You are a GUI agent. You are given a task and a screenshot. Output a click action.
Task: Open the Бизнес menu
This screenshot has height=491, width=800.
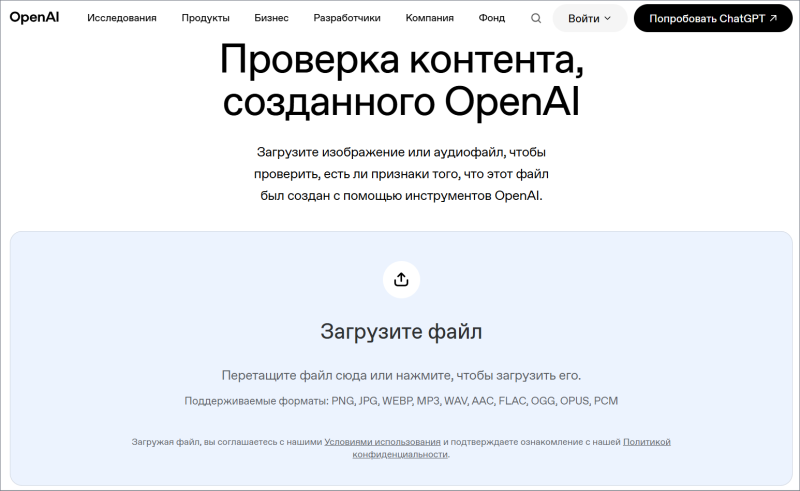click(x=271, y=18)
